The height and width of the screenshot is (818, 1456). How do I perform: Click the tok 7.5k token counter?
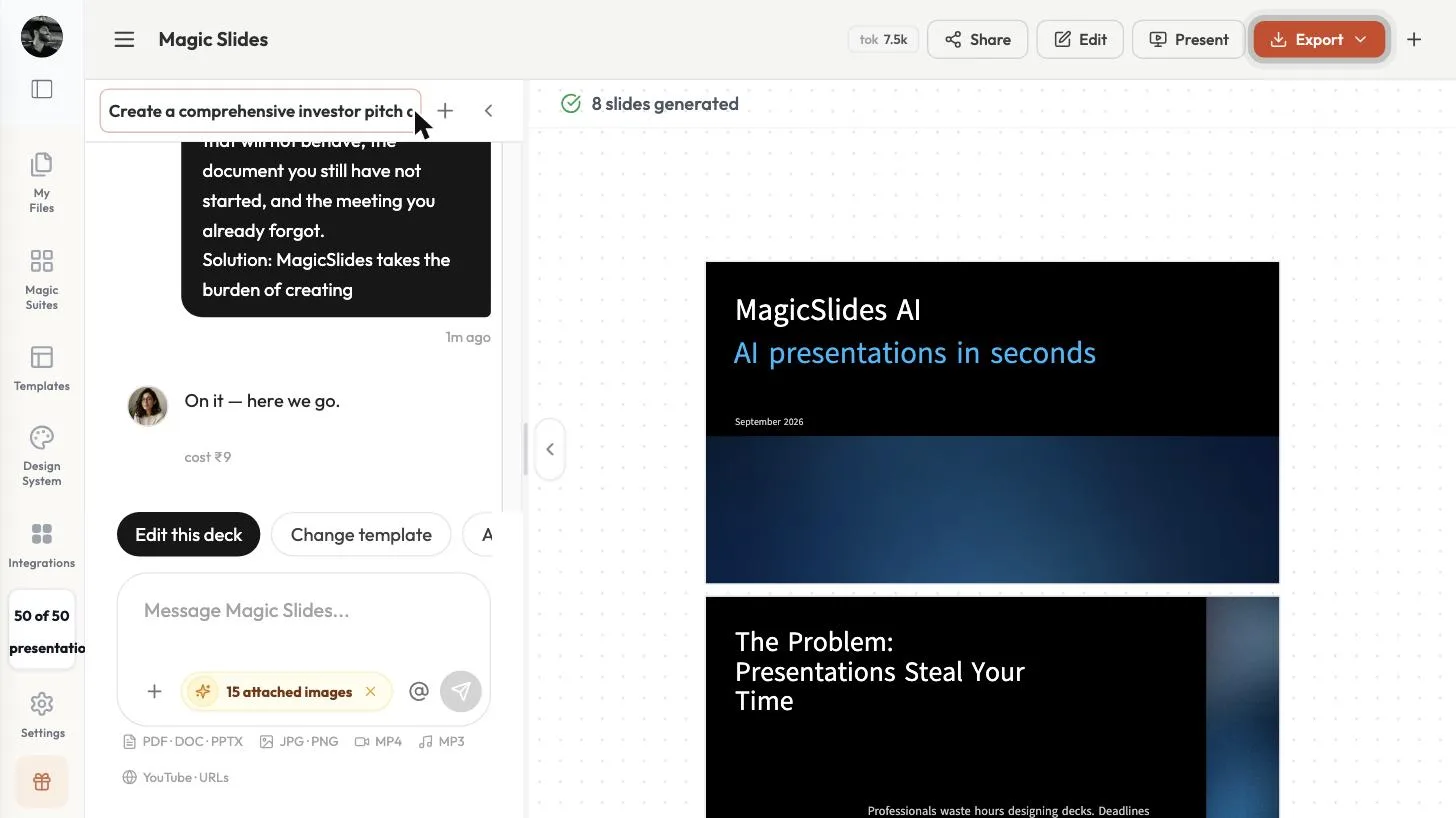[x=883, y=39]
